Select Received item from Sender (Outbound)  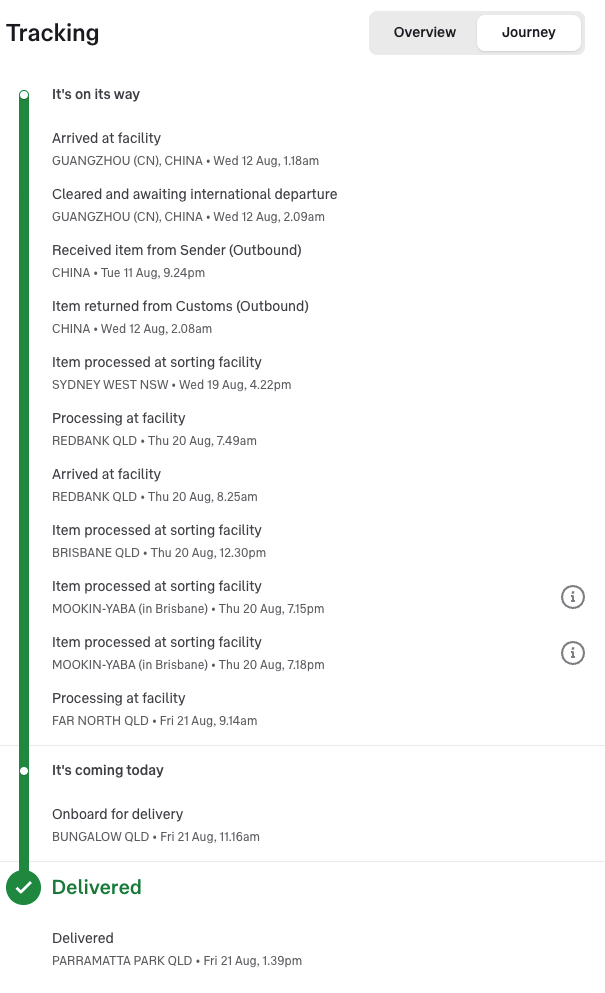[x=177, y=261]
